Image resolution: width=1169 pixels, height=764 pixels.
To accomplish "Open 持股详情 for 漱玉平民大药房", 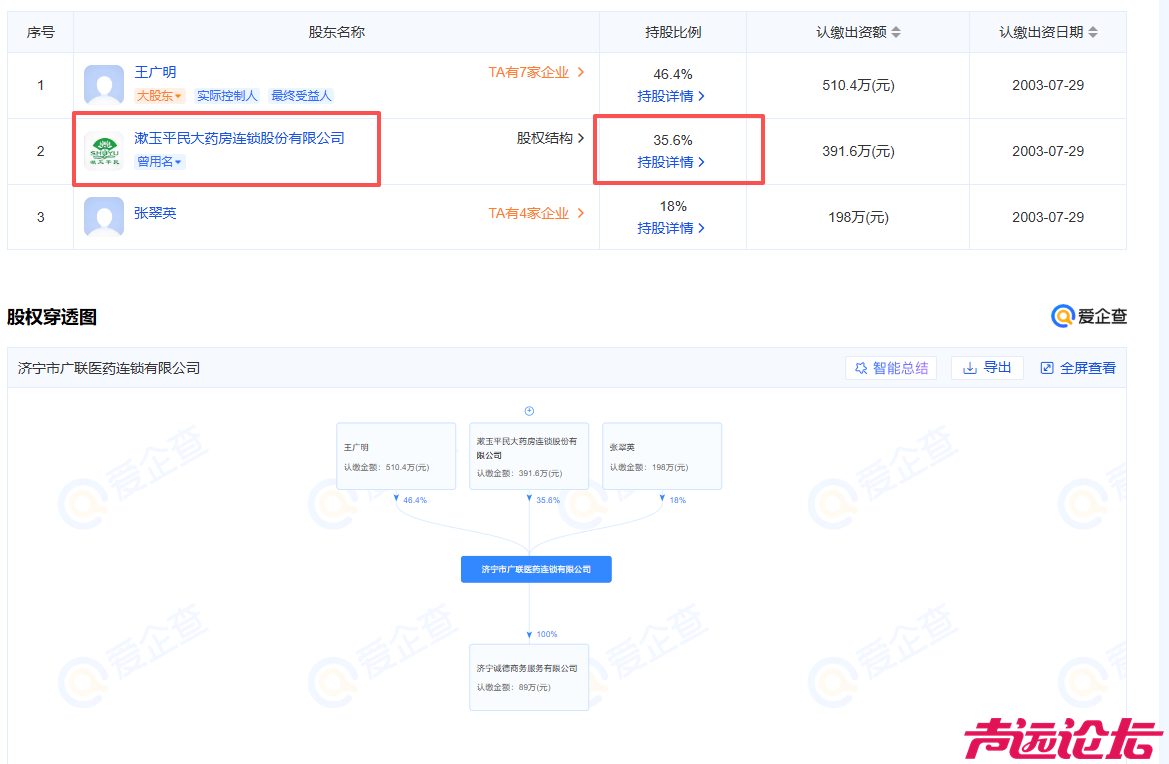I will [672, 163].
